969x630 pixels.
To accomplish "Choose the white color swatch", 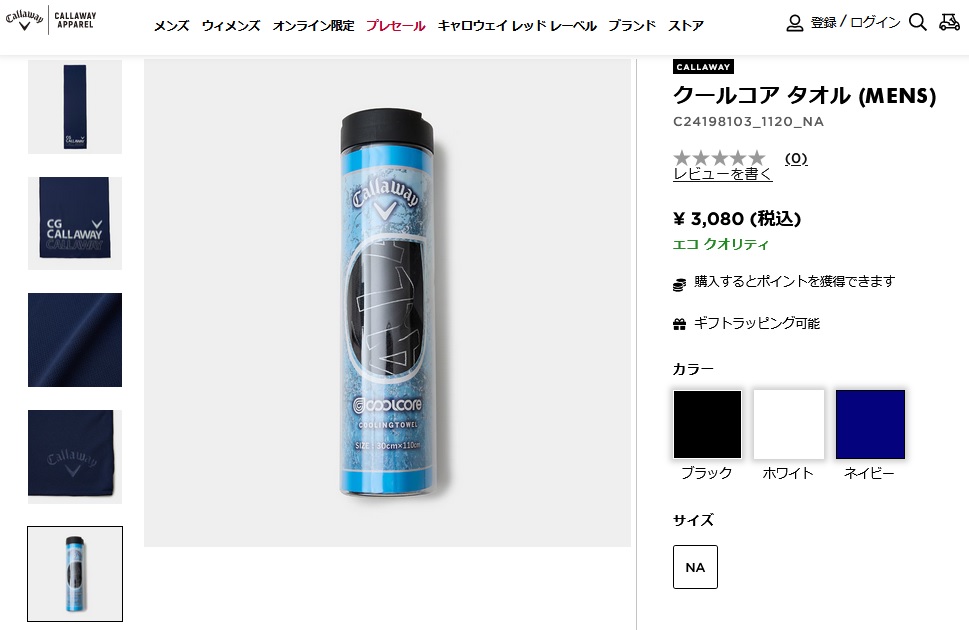I will click(x=789, y=424).
